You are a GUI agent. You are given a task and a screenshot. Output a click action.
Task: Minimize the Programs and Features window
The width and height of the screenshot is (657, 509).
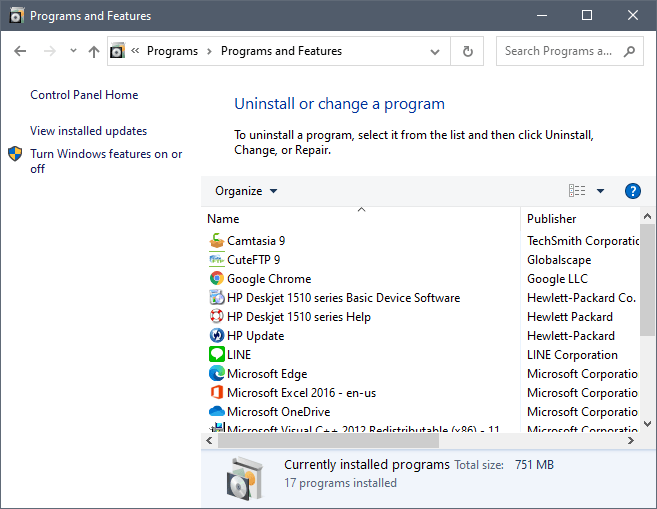542,16
